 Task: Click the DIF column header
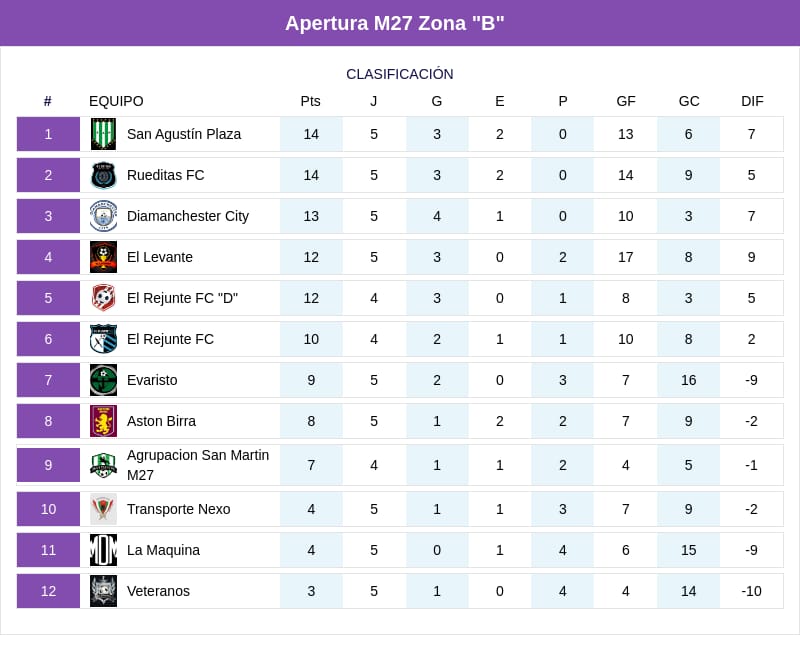(752, 101)
